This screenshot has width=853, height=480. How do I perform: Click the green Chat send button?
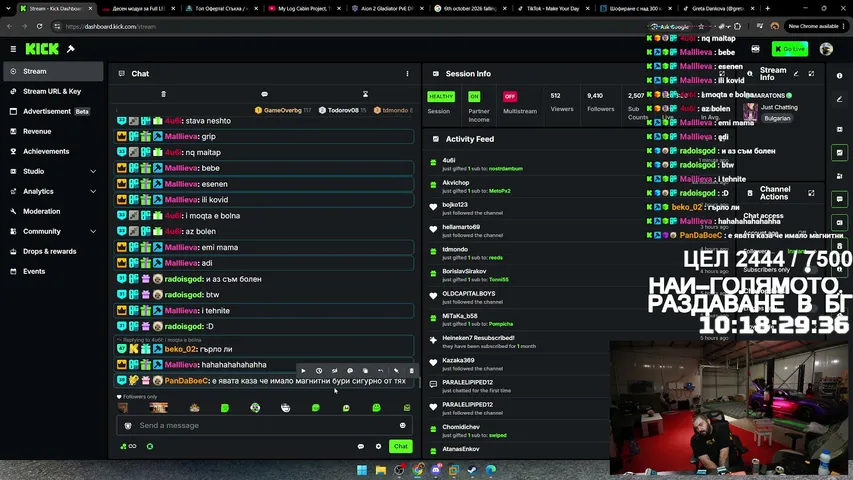[x=400, y=446]
